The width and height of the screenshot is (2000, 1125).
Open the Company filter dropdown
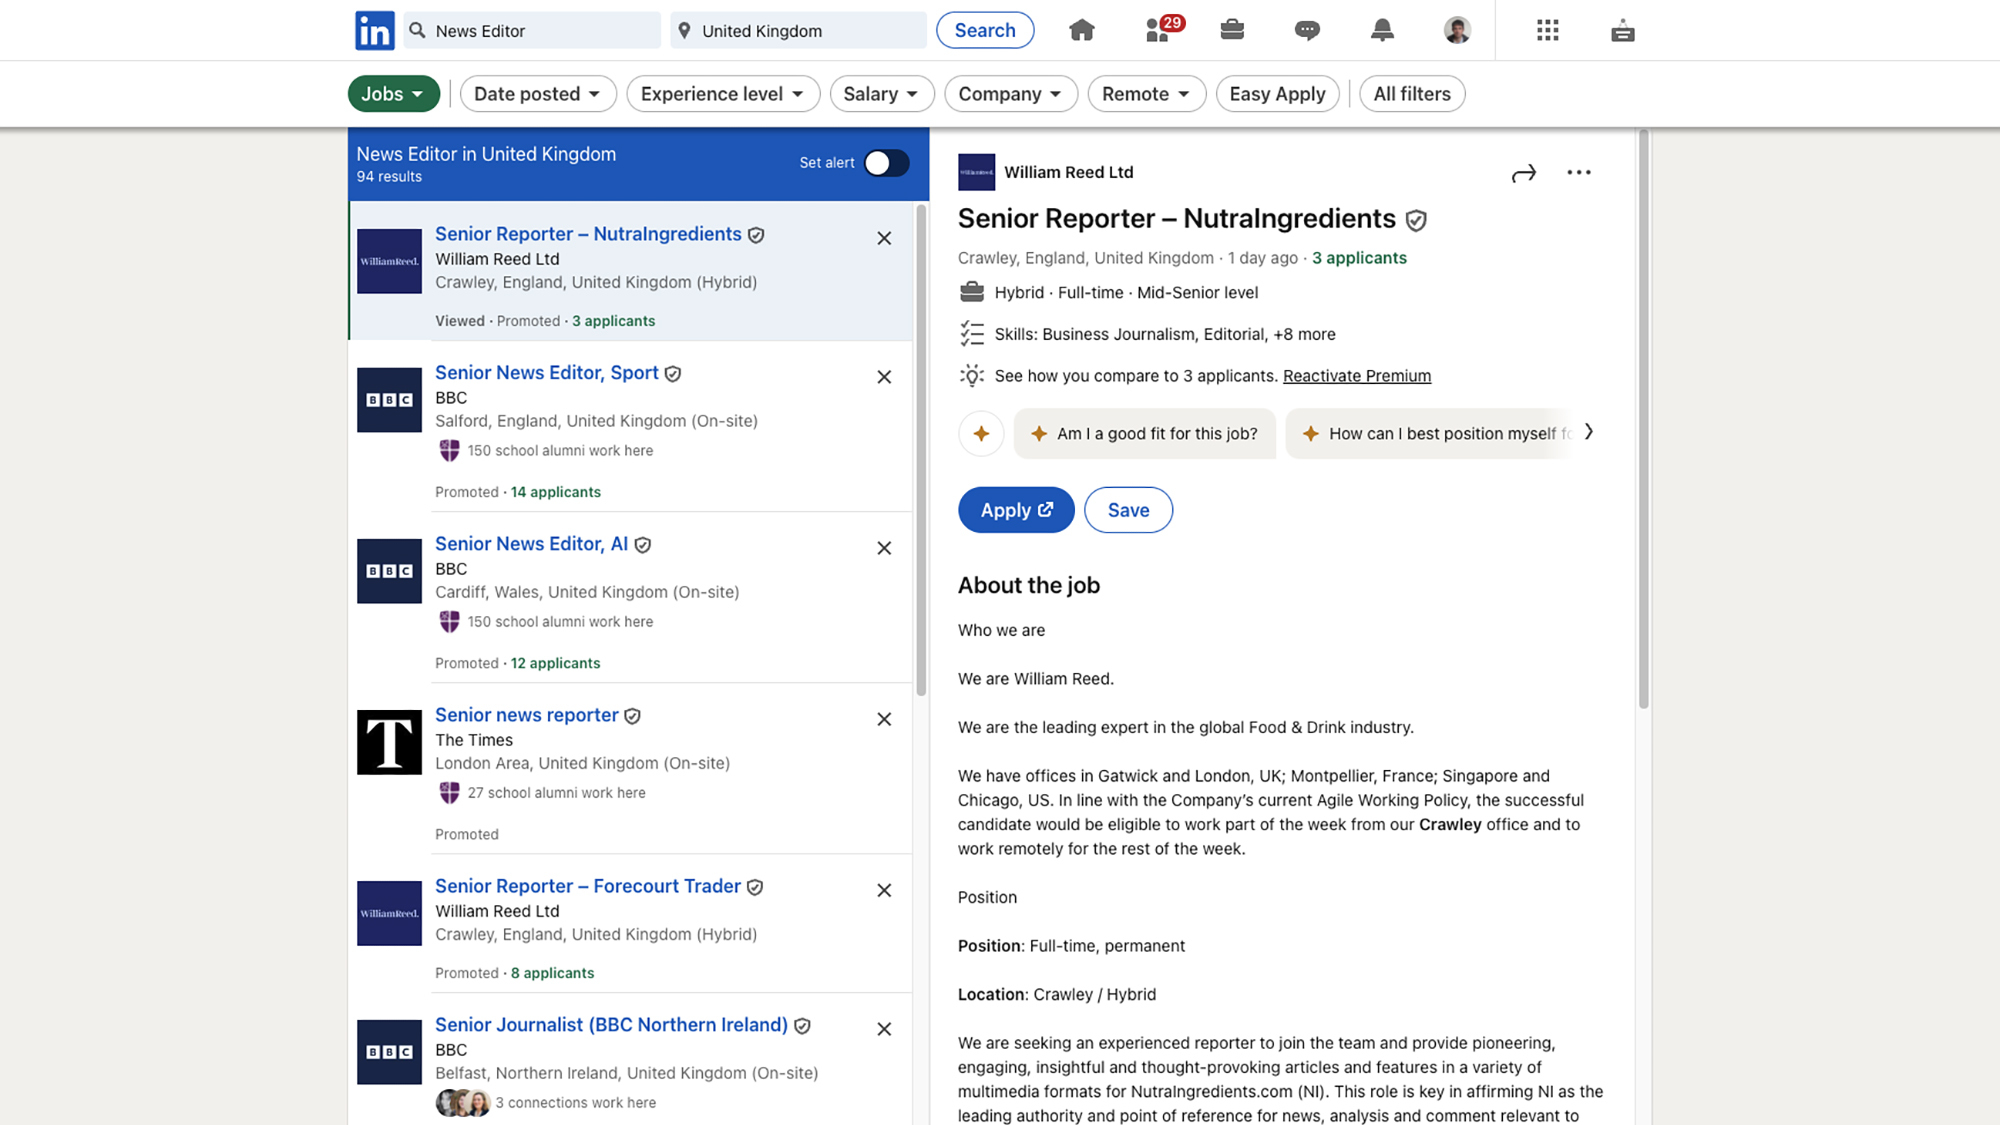pyautogui.click(x=1010, y=94)
